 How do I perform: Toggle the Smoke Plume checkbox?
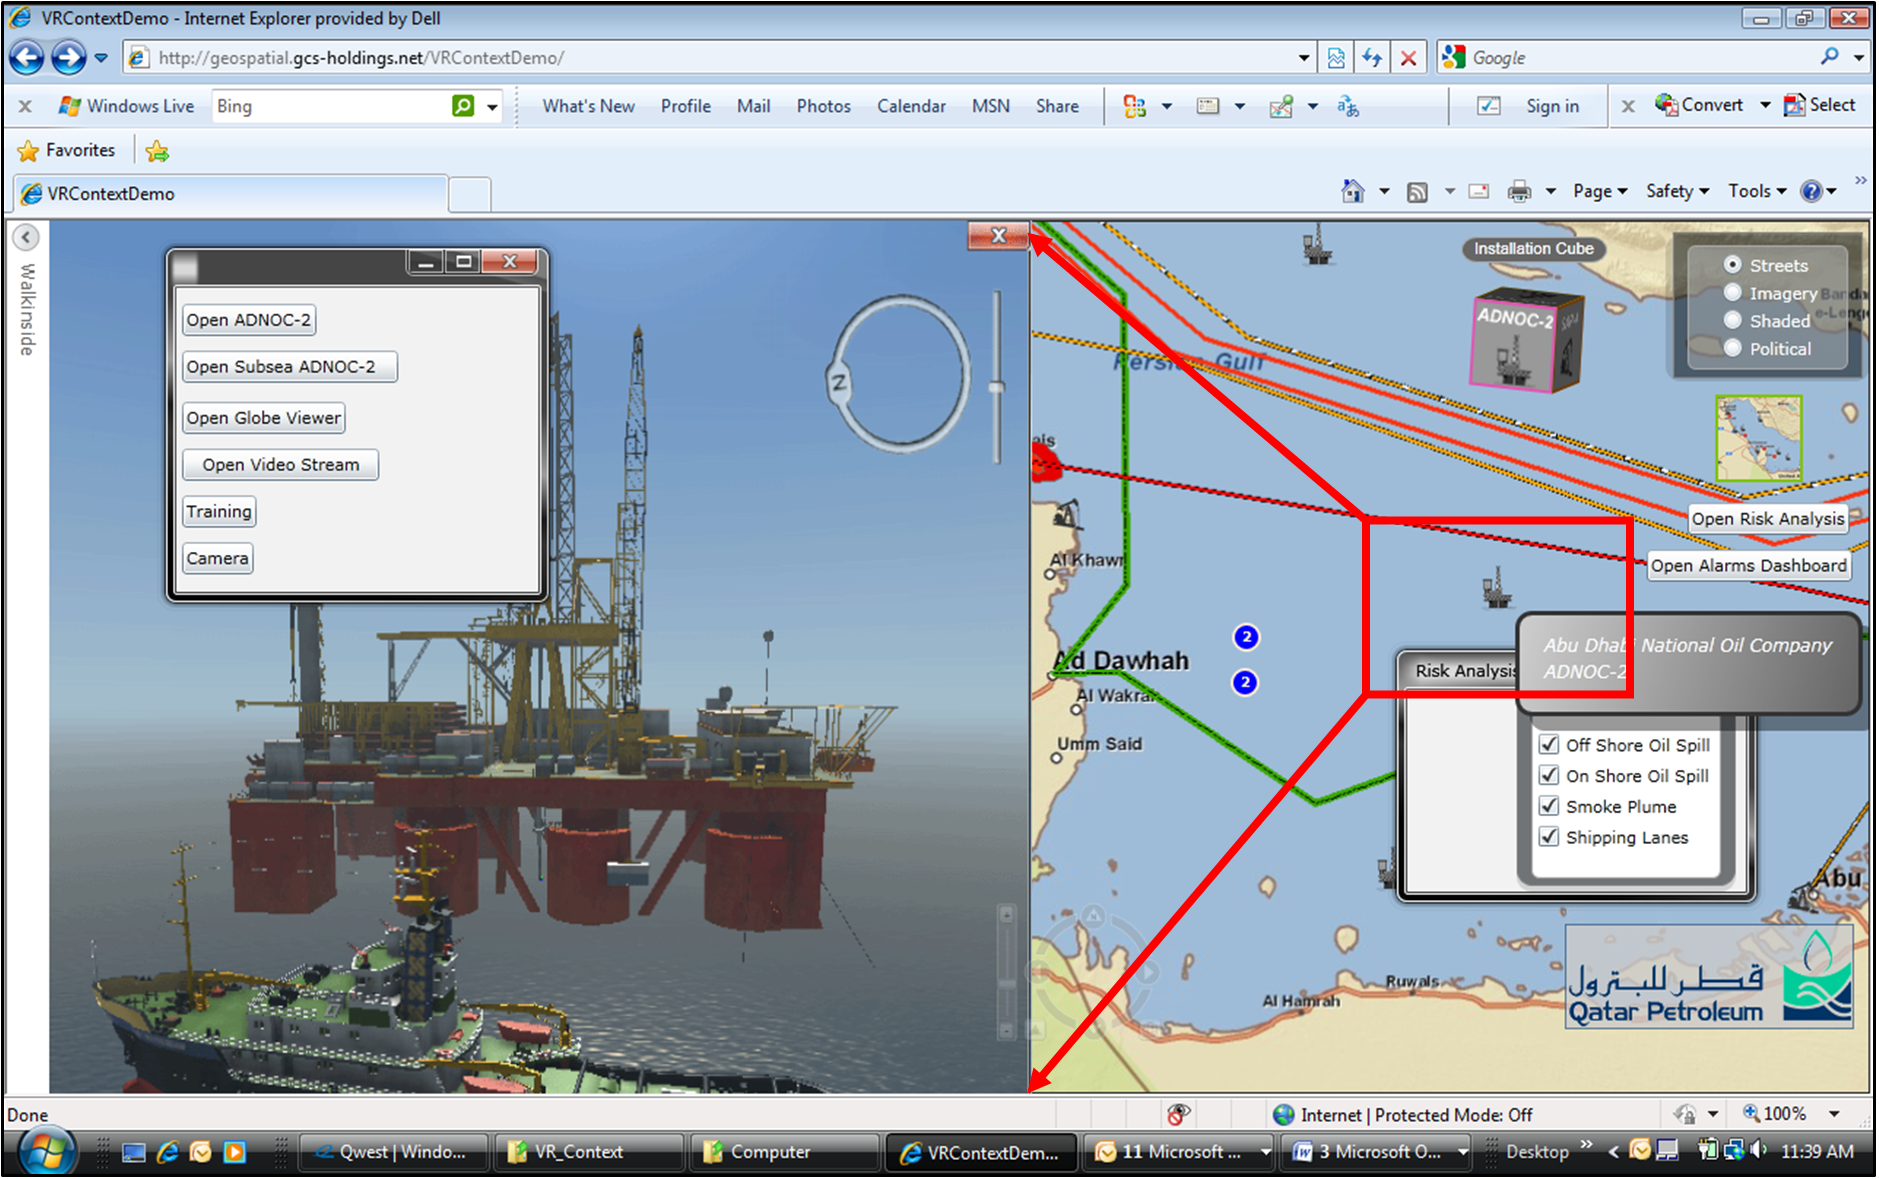[1549, 806]
